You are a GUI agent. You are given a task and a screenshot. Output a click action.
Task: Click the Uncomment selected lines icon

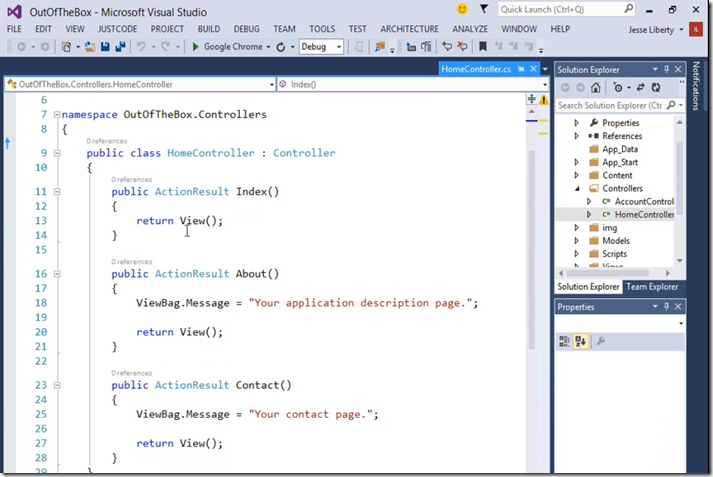[x=462, y=46]
